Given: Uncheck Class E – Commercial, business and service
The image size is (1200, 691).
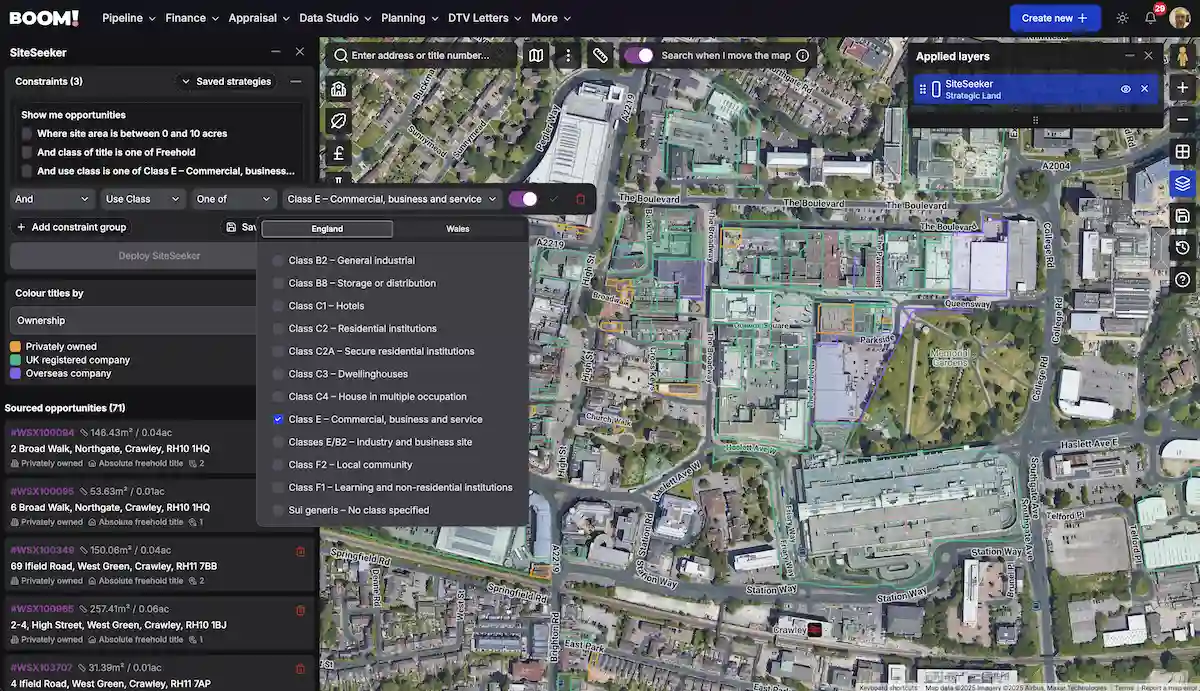Looking at the screenshot, I should (279, 420).
